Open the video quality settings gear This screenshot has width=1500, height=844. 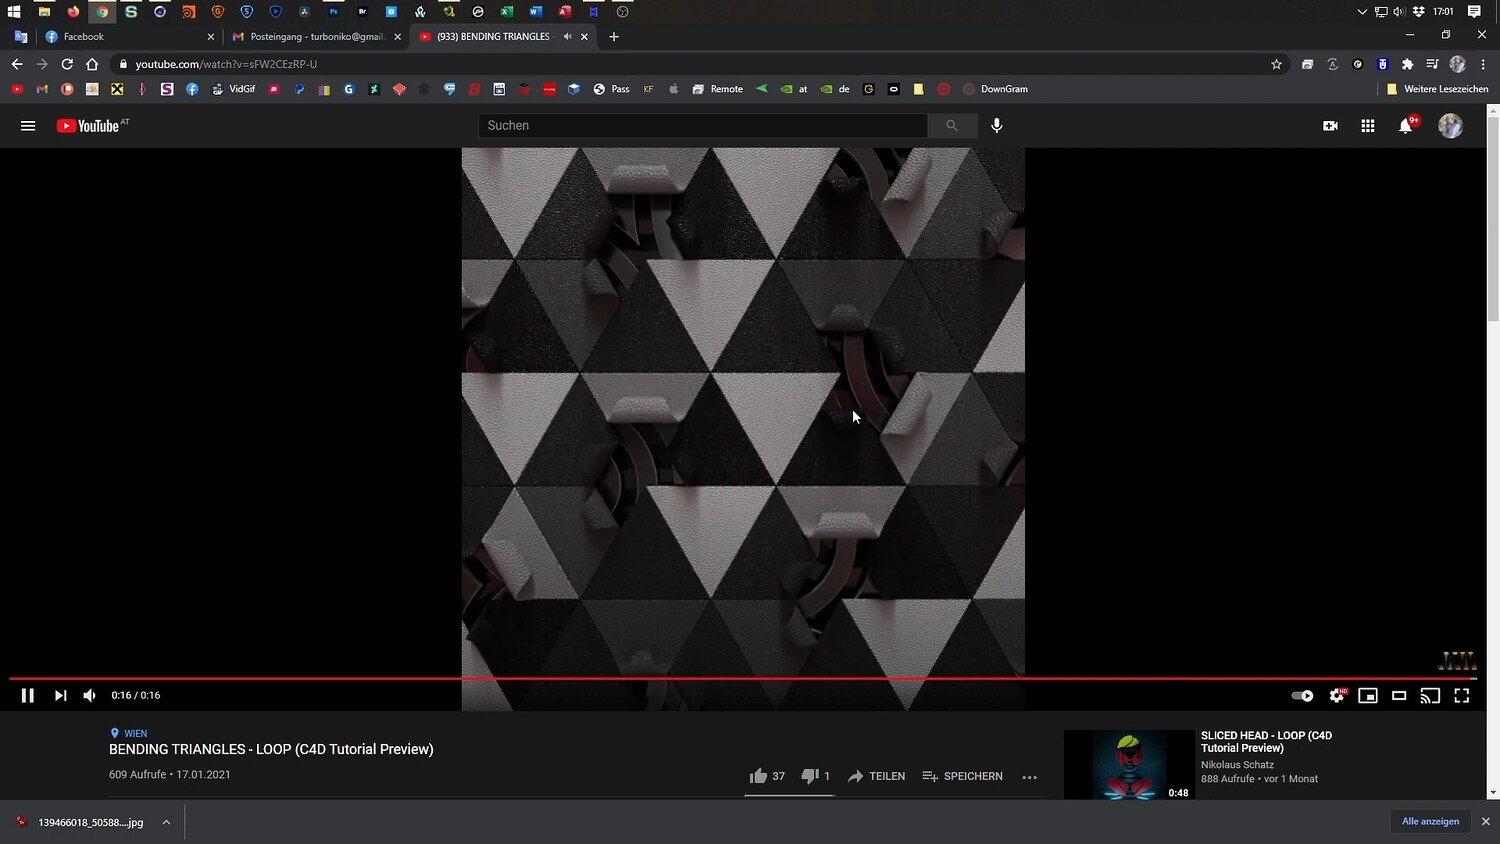(1337, 695)
